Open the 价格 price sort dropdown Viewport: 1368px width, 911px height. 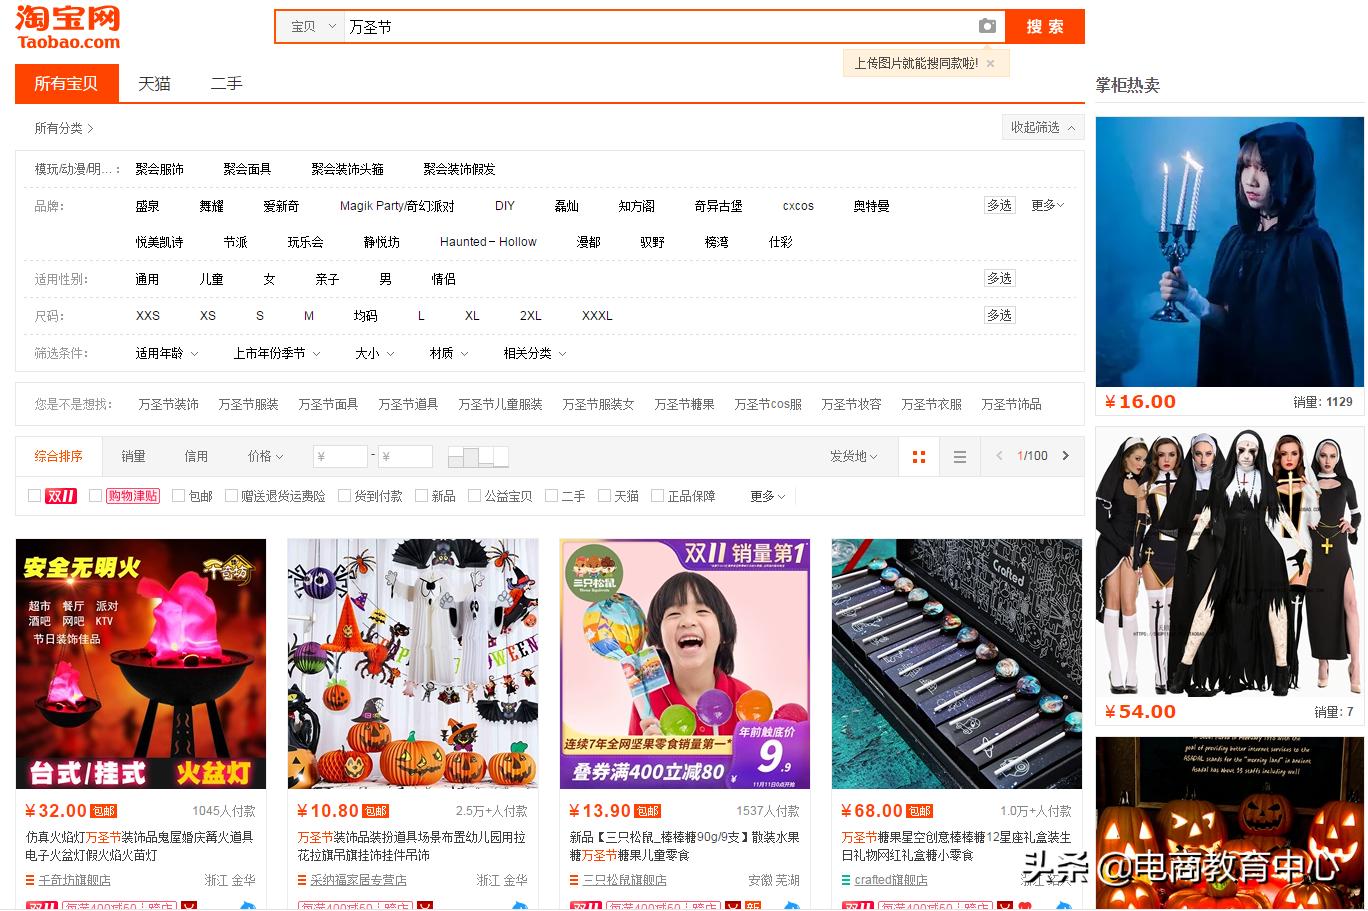coord(263,456)
